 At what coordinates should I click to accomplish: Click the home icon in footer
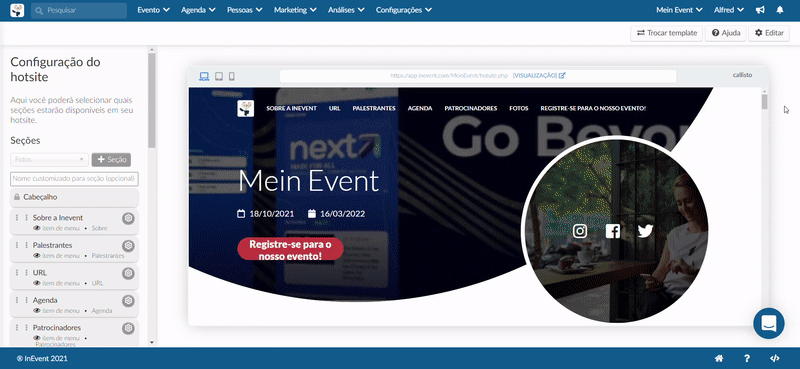click(719, 358)
